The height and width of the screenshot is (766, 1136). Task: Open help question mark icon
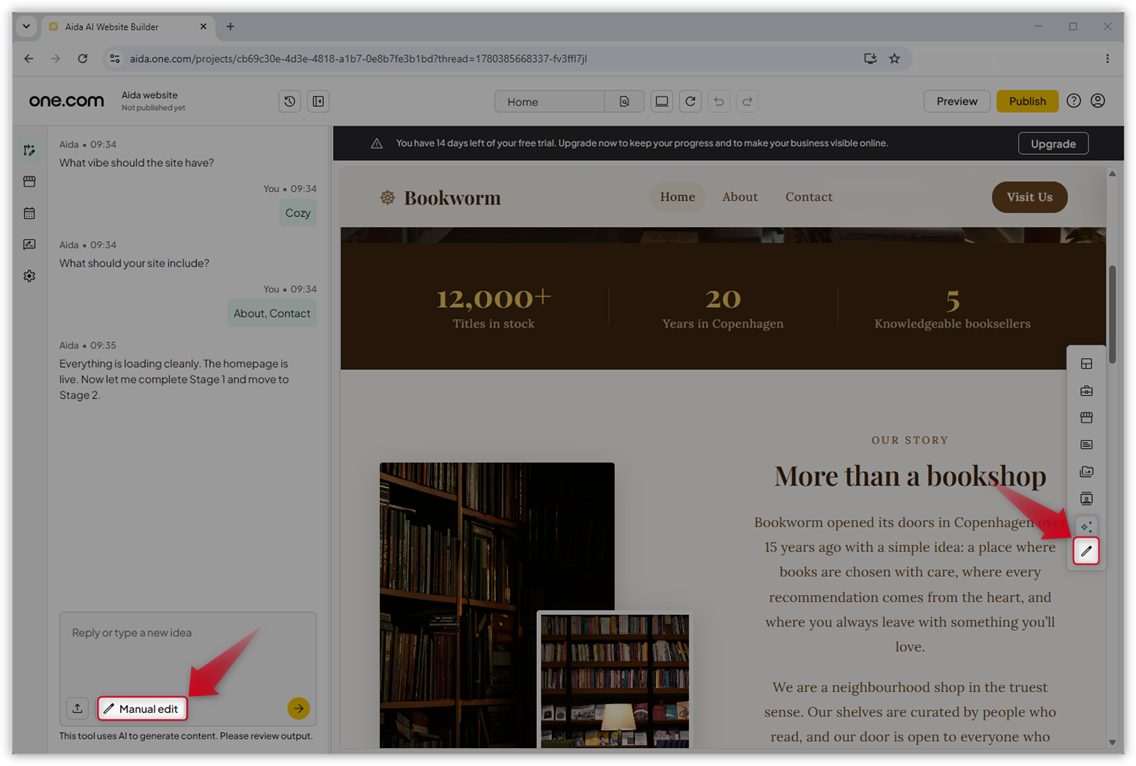pyautogui.click(x=1074, y=101)
